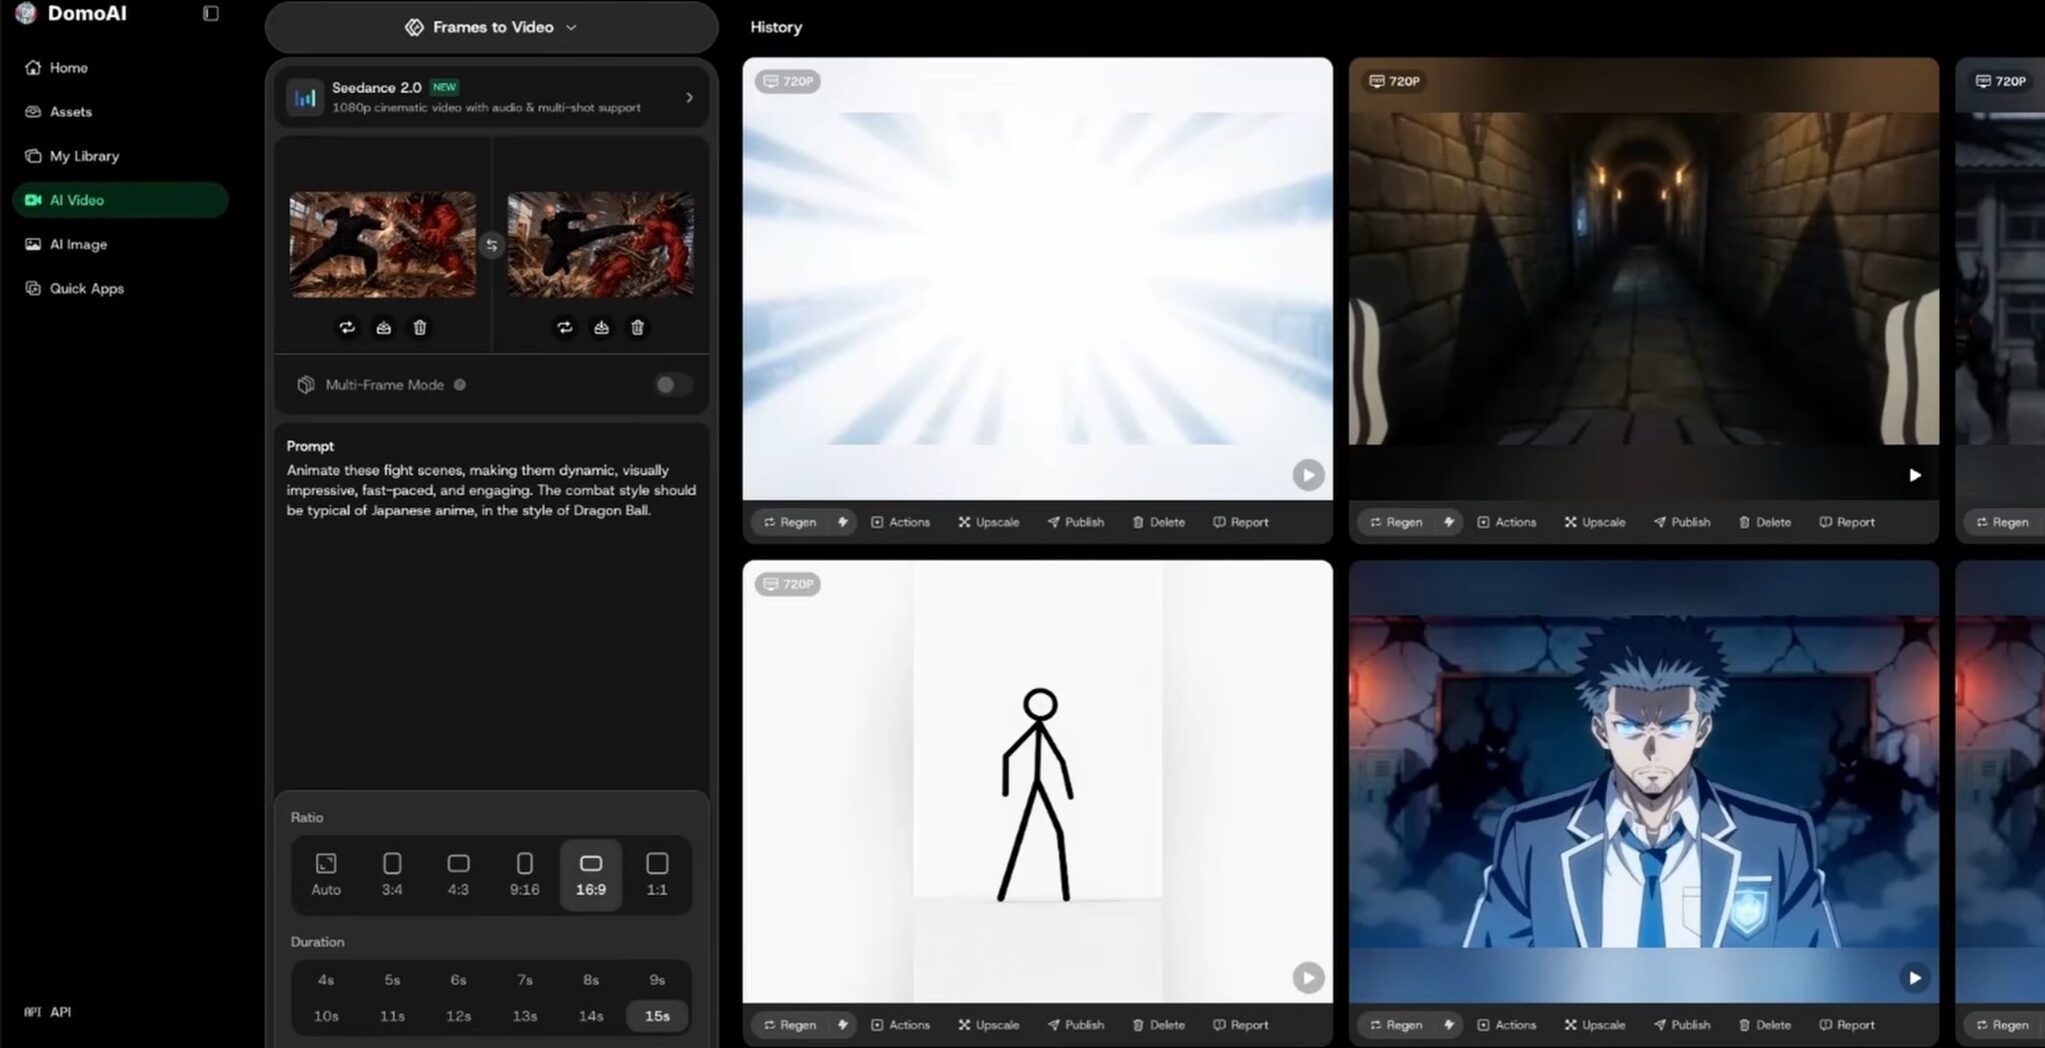Regen the white light burst video
2045x1048 pixels.
pos(790,522)
